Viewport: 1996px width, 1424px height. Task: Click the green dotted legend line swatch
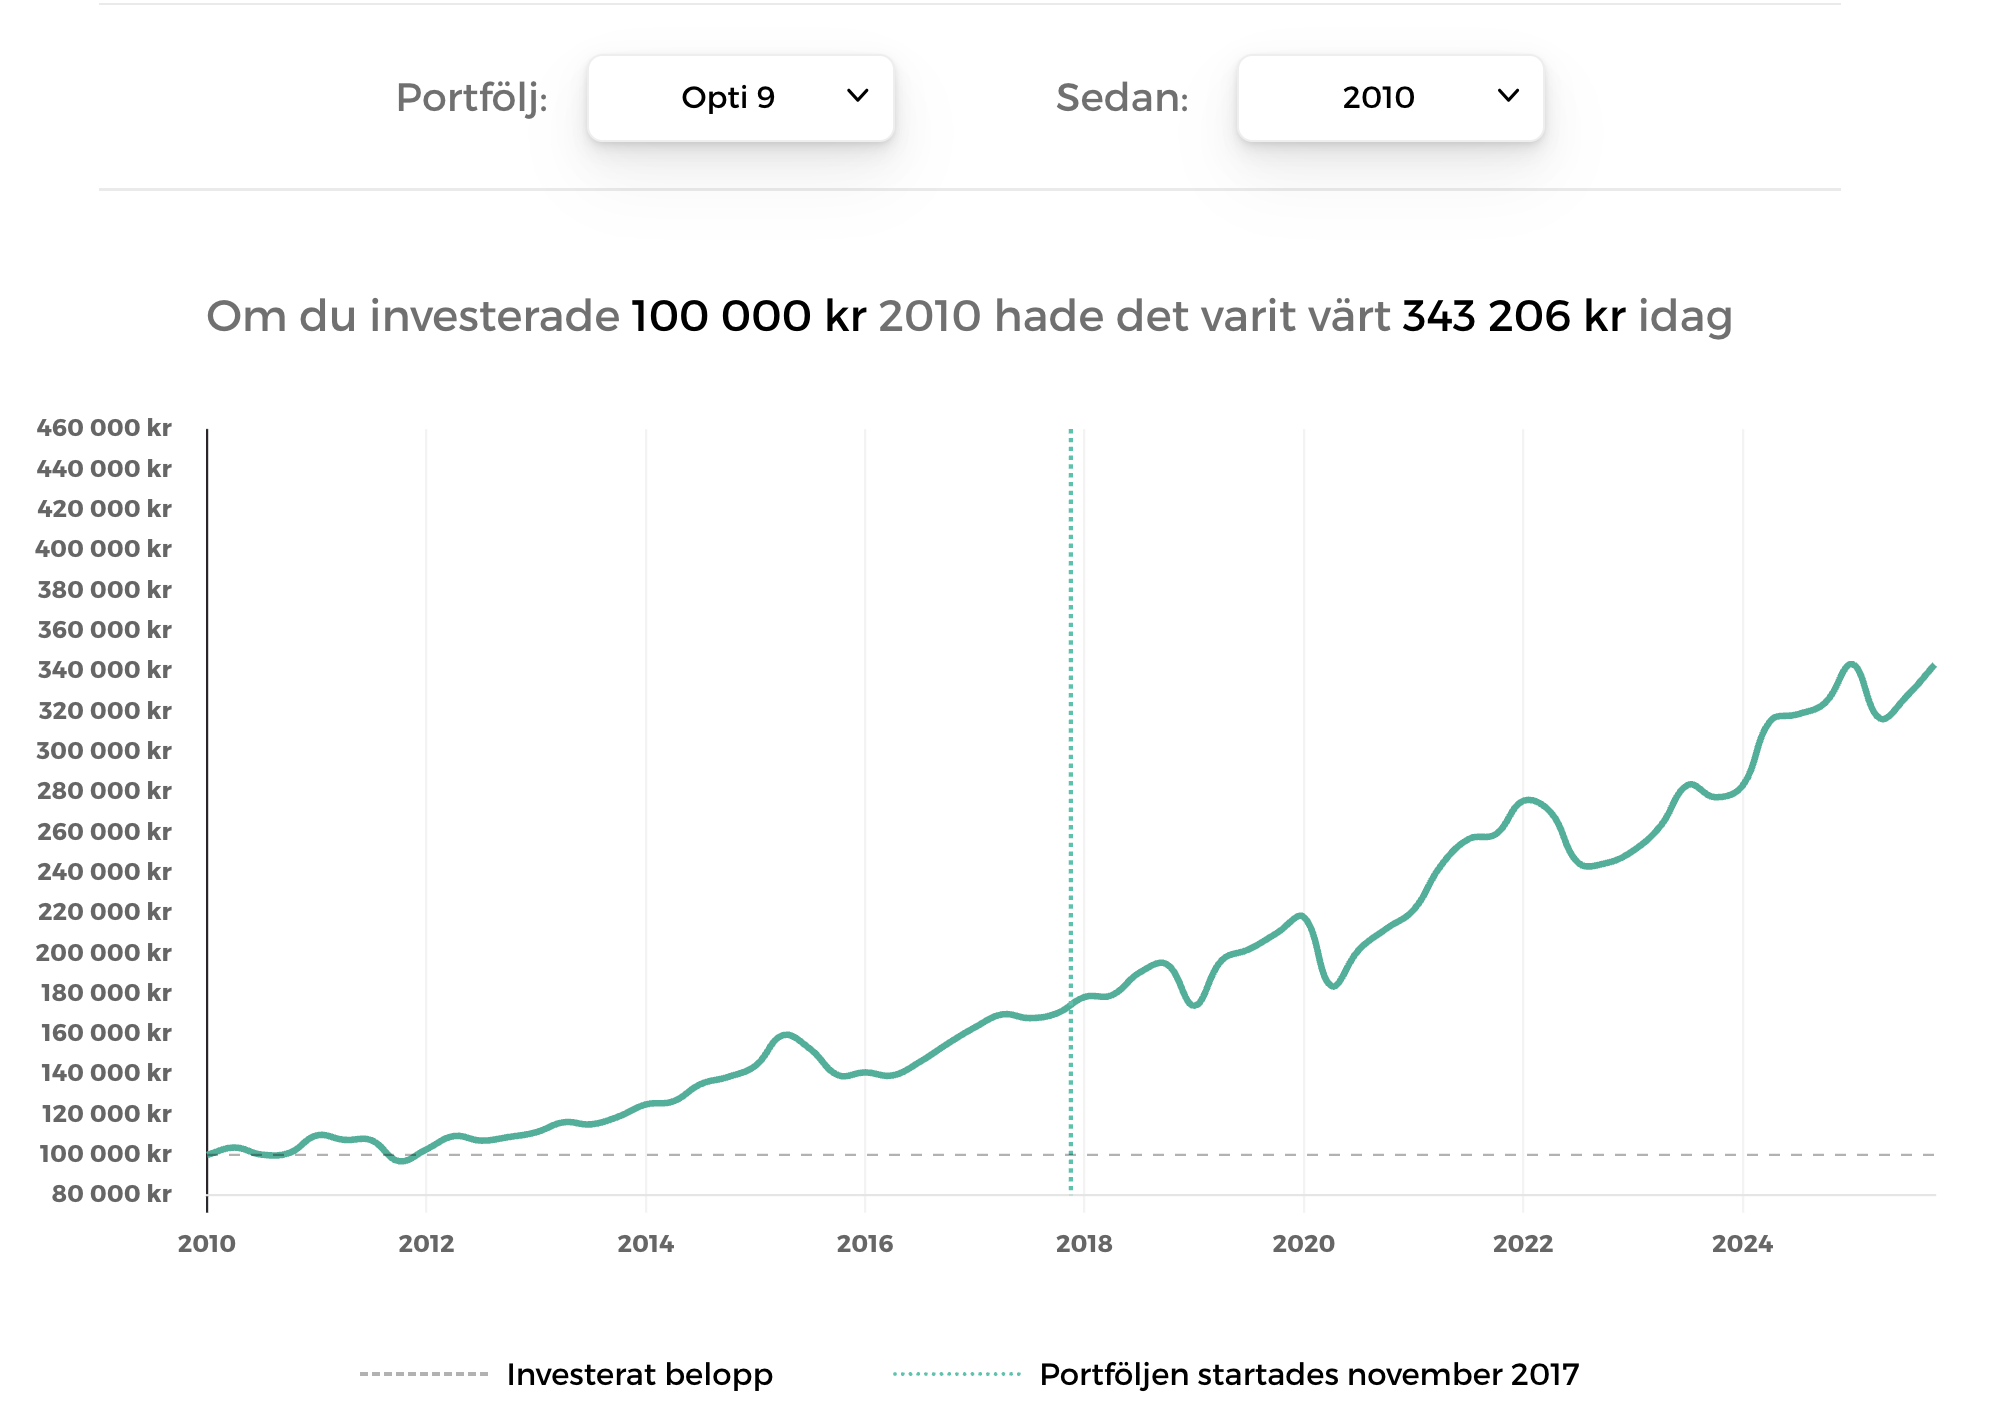pos(956,1374)
